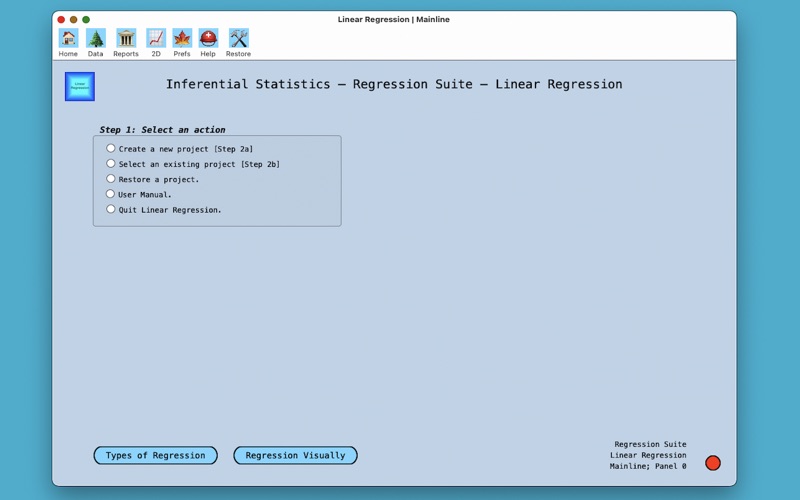Open the Help helmet icon
Screen dimensions: 800x500
point(208,38)
